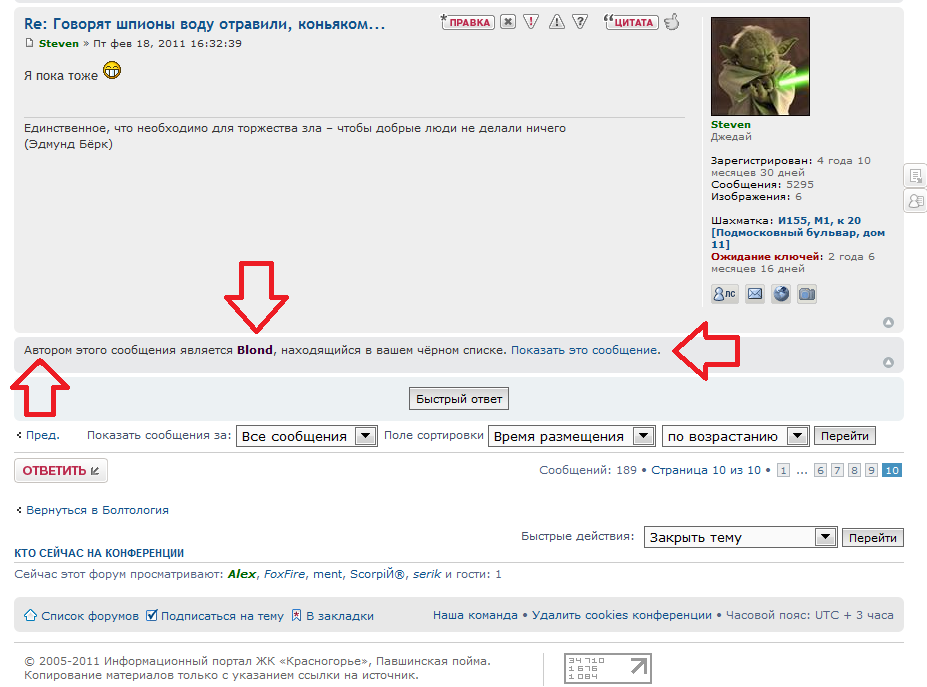Open the 'Все сообщения' dropdown
This screenshot has width=927, height=687.
pyautogui.click(x=306, y=436)
